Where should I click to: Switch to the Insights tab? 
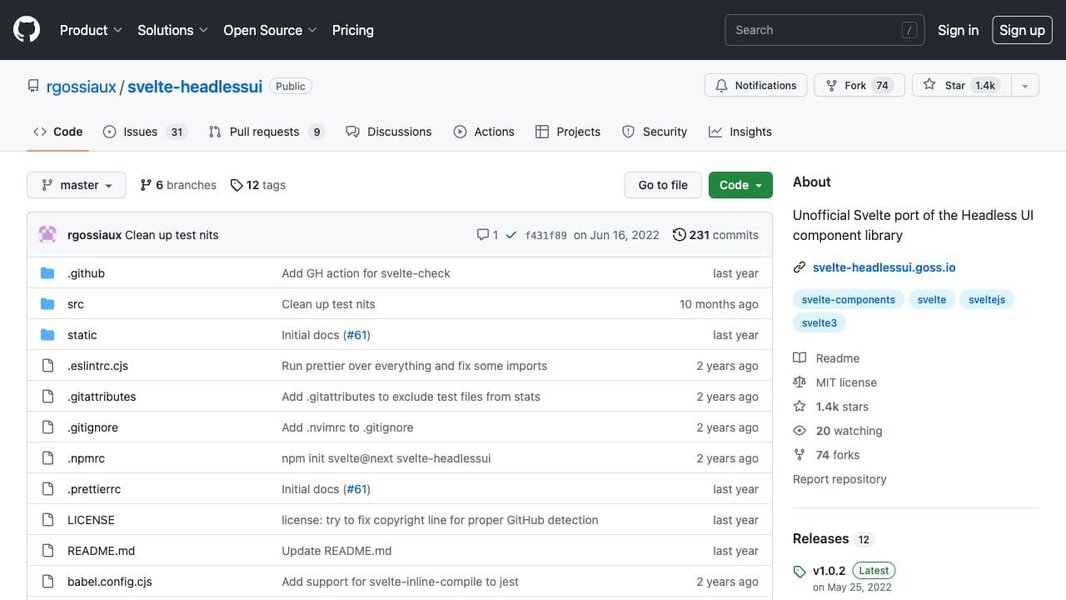click(x=740, y=132)
